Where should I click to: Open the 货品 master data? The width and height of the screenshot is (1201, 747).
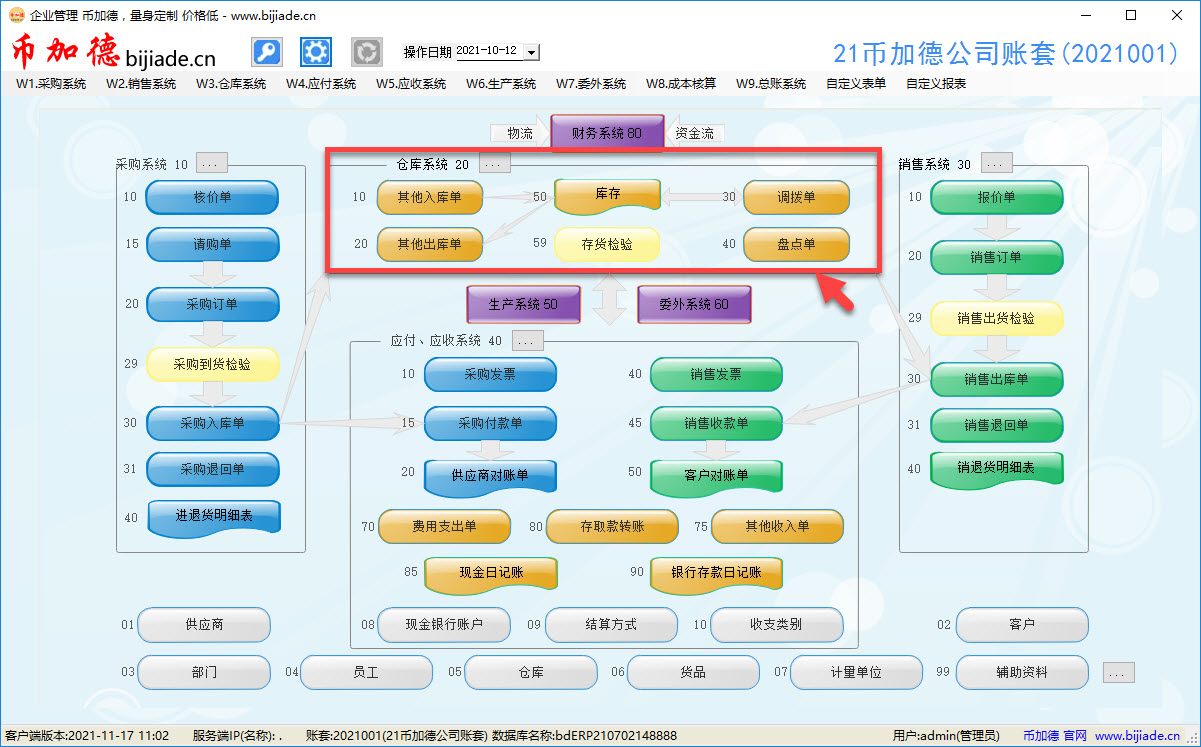pyautogui.click(x=692, y=672)
